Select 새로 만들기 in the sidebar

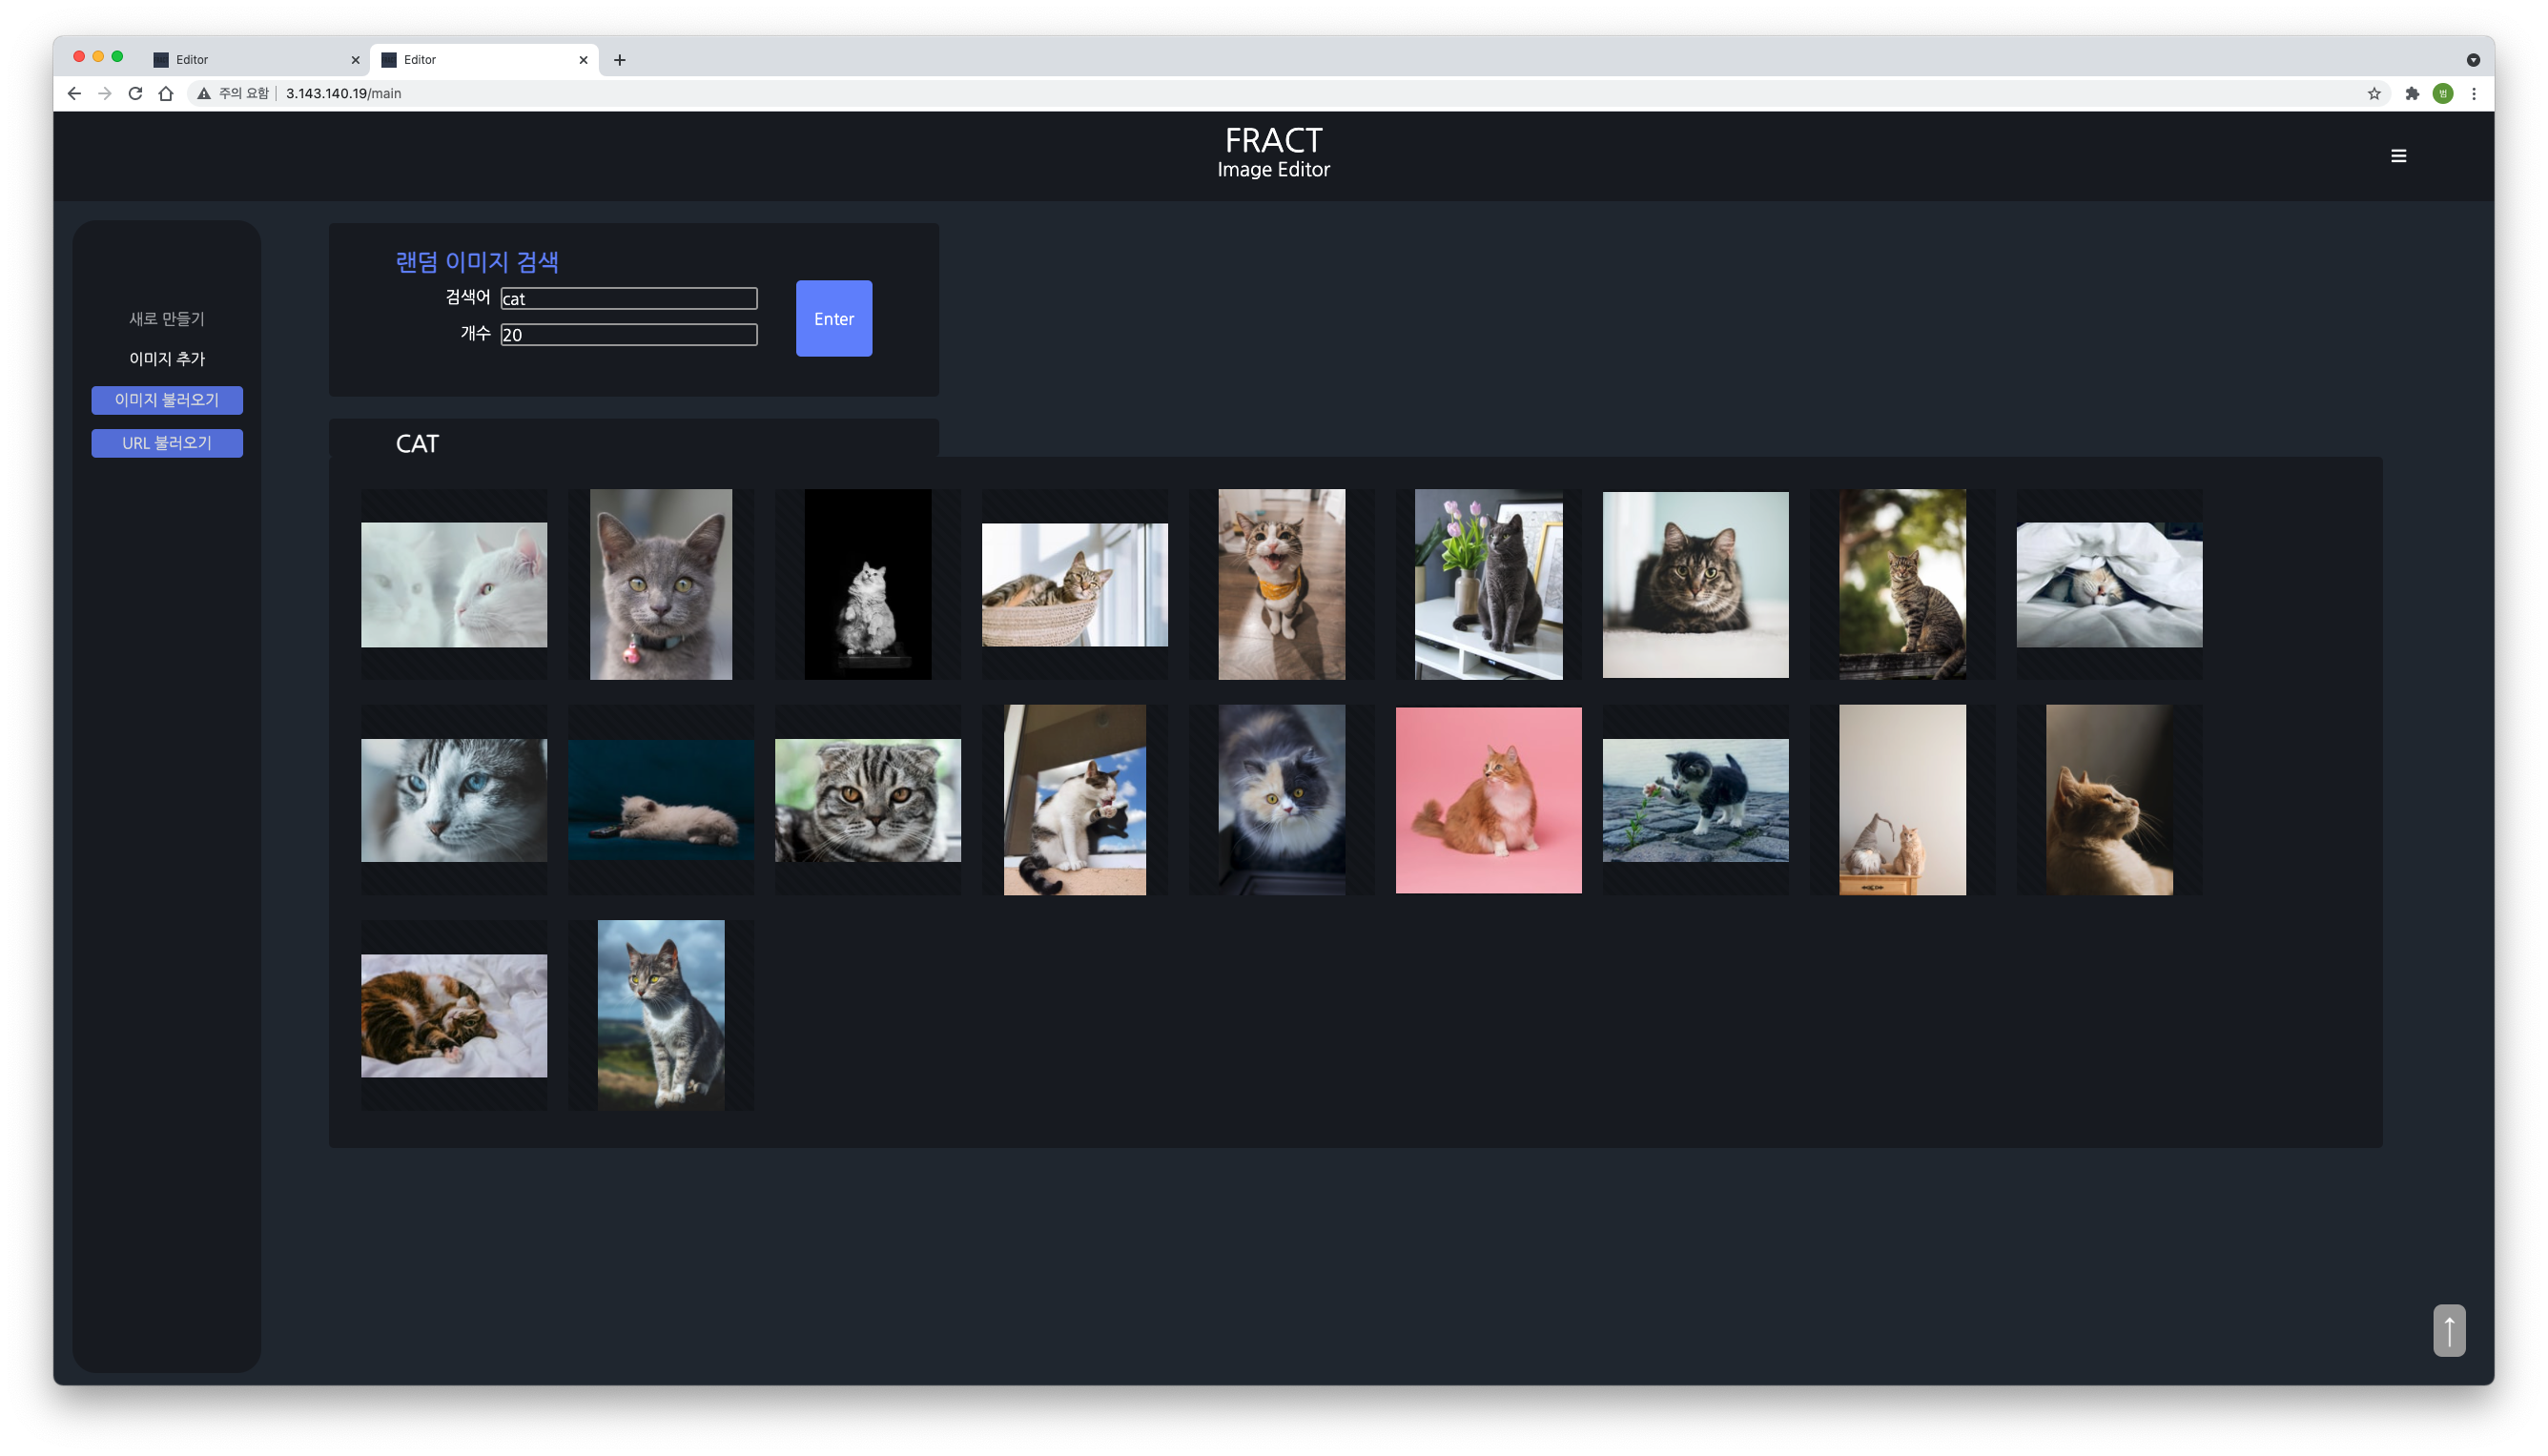(167, 319)
